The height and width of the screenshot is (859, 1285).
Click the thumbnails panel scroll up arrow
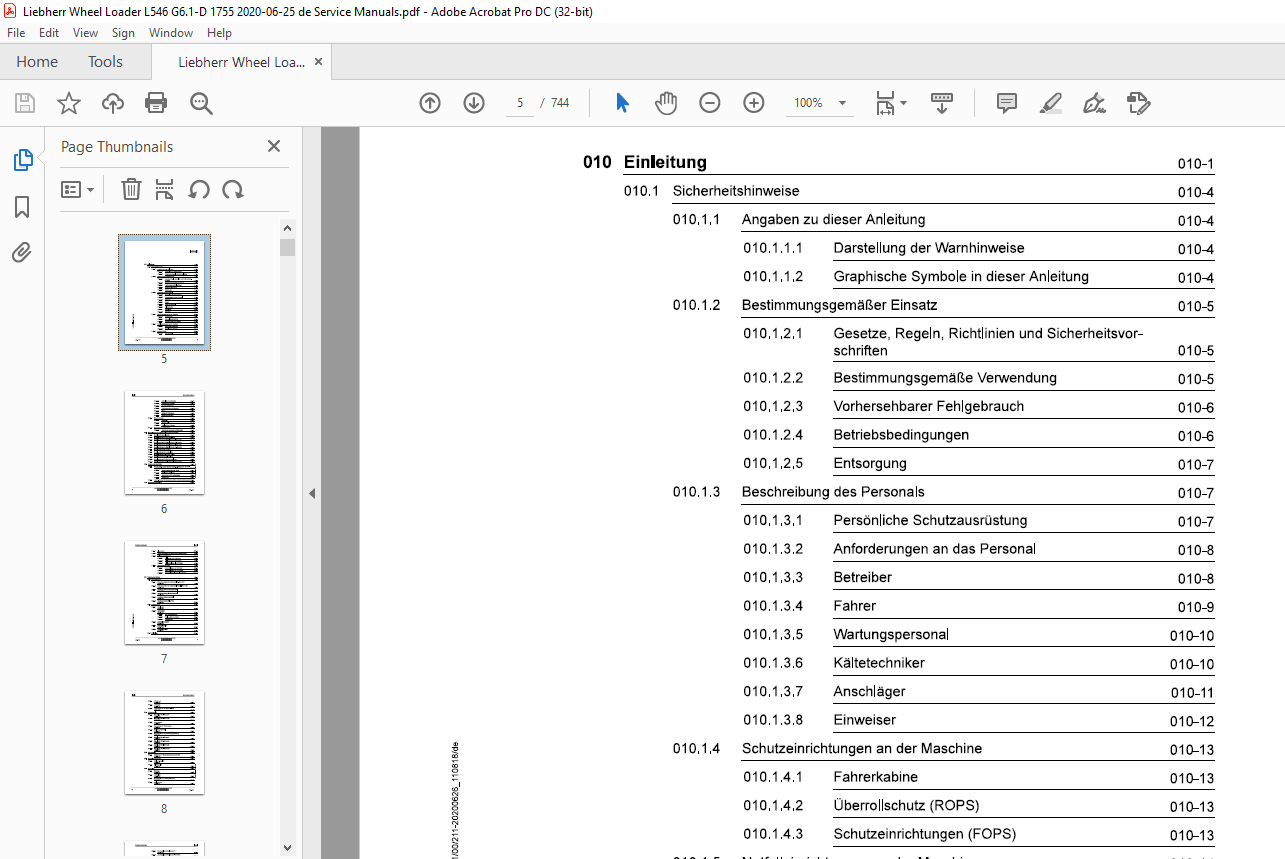[288, 228]
